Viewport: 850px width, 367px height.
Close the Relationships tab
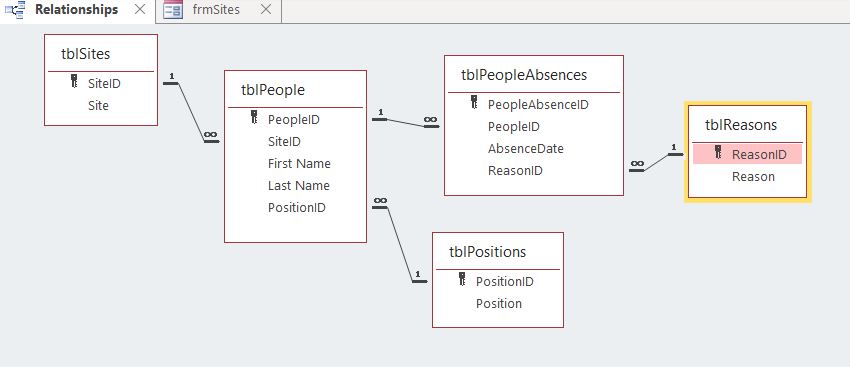pyautogui.click(x=140, y=9)
